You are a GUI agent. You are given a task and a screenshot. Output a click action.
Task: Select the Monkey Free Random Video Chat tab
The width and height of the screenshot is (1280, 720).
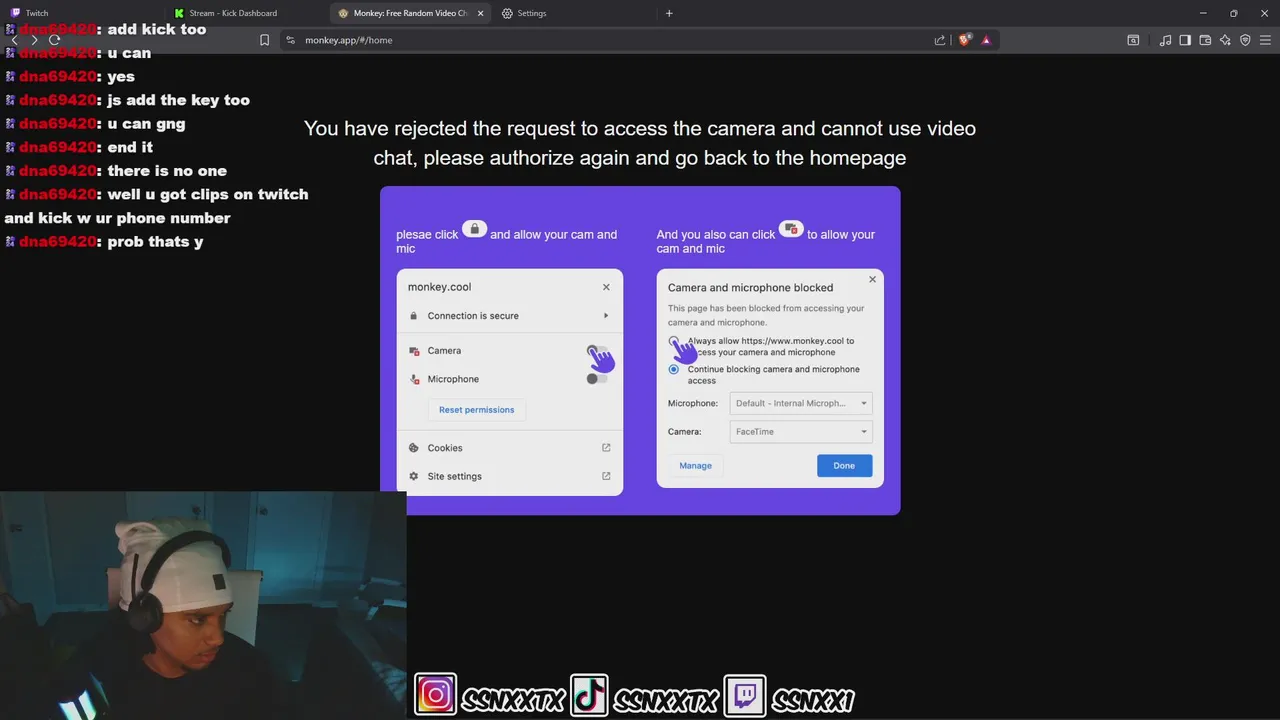[410, 13]
